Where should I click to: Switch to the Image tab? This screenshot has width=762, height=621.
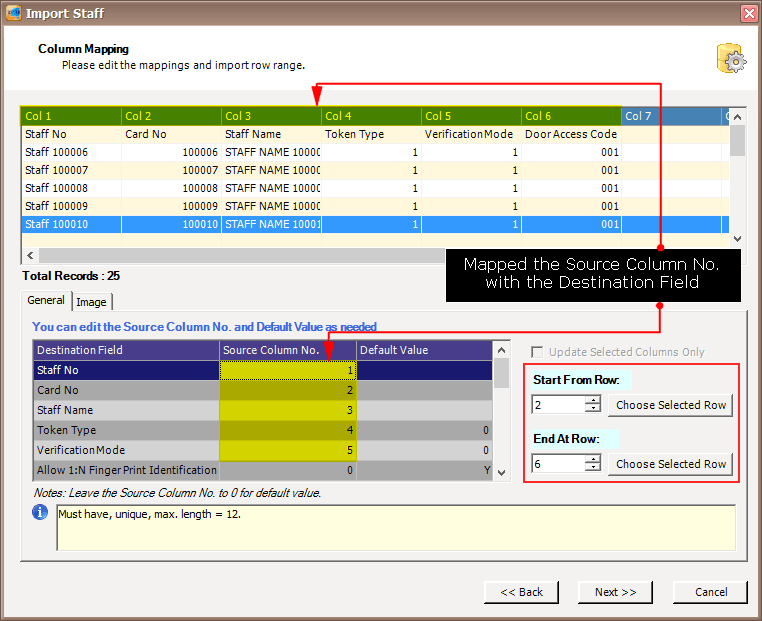click(91, 302)
